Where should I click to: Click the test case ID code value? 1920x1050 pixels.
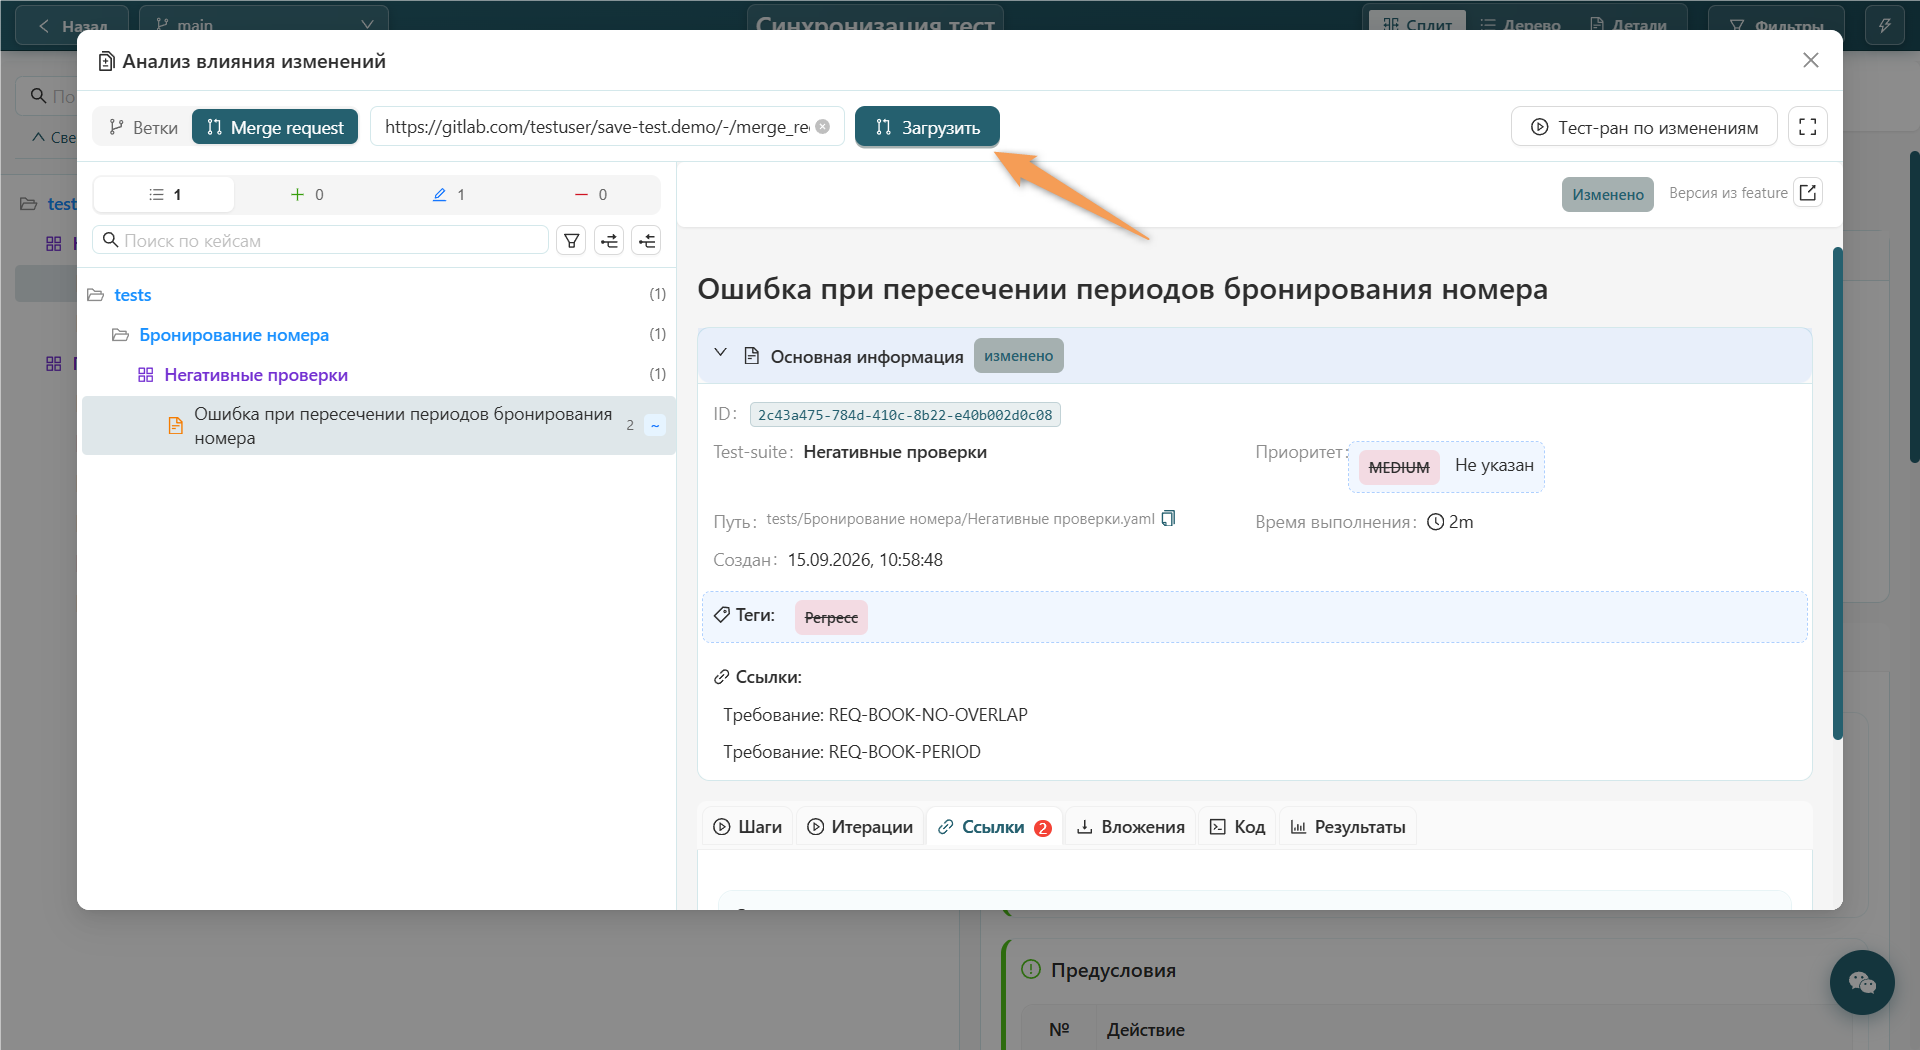coord(905,415)
